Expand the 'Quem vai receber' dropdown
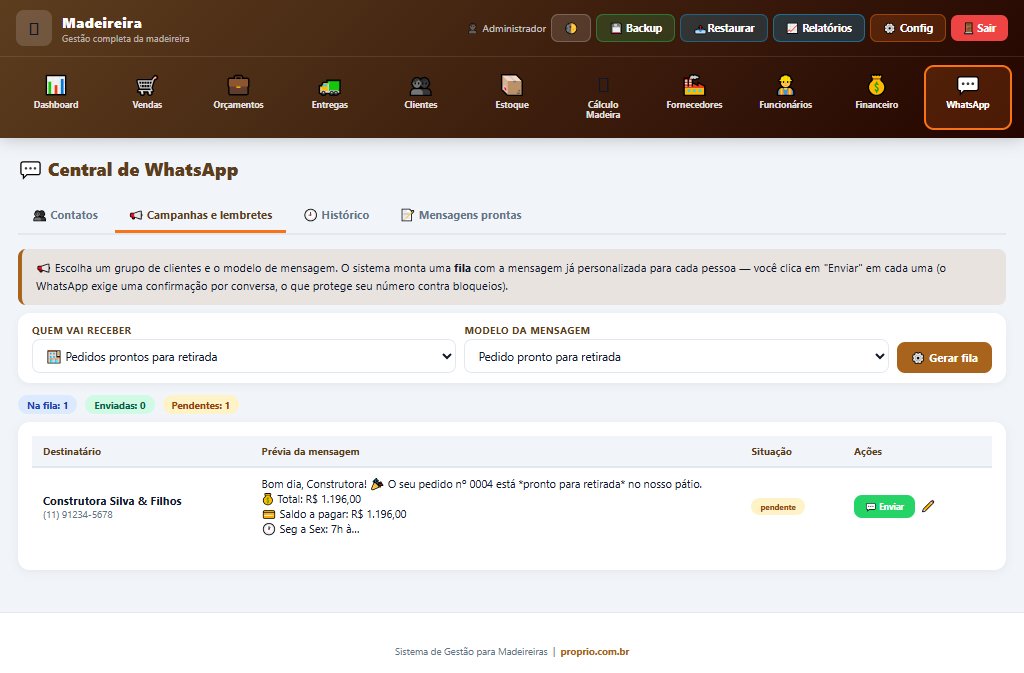Screen dimensions: 1024x673 (244, 356)
